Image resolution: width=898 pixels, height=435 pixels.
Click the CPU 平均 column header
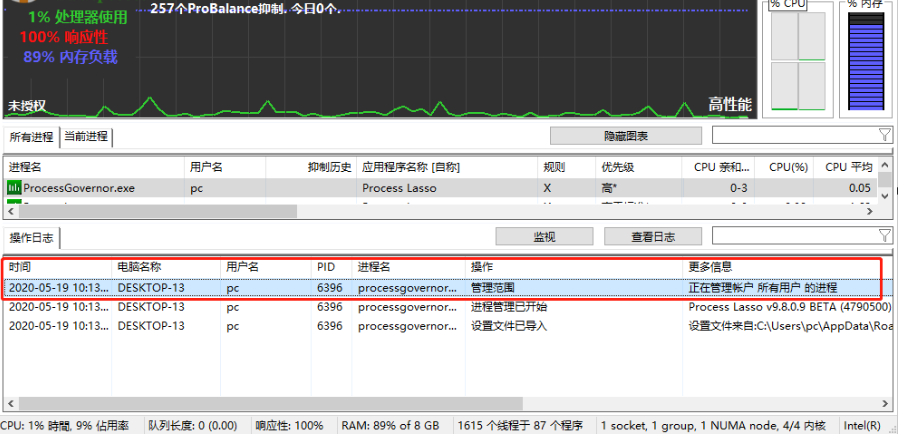click(845, 168)
